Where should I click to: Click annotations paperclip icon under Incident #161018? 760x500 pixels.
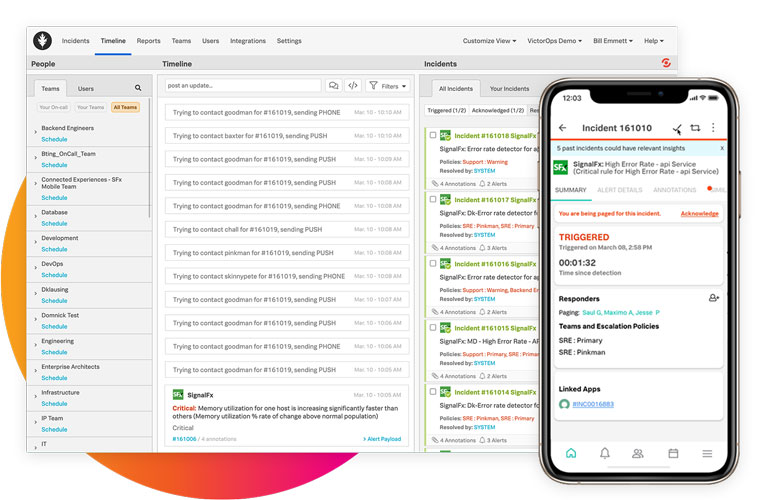tap(435, 184)
